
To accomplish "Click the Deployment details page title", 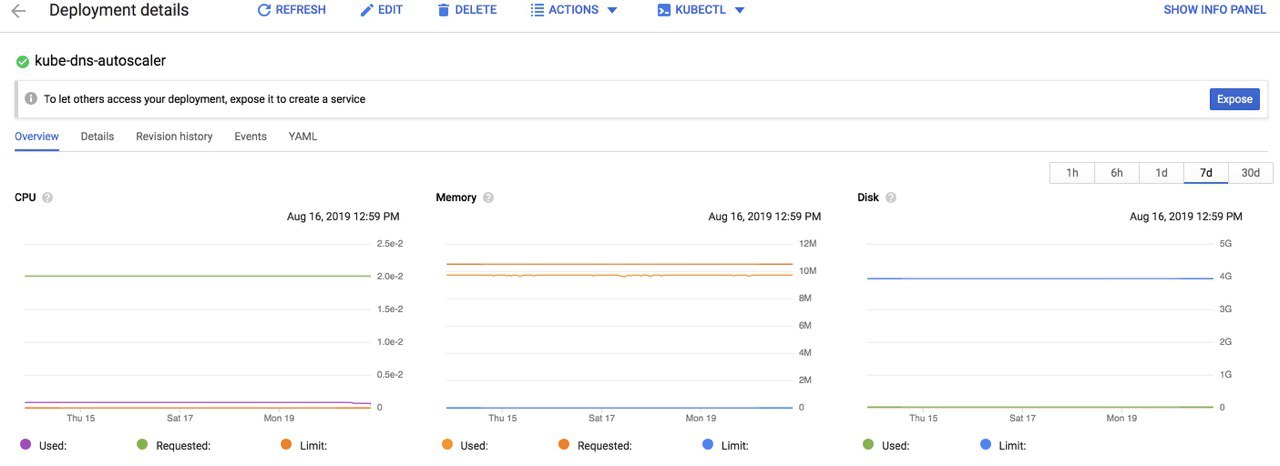I will [118, 10].
